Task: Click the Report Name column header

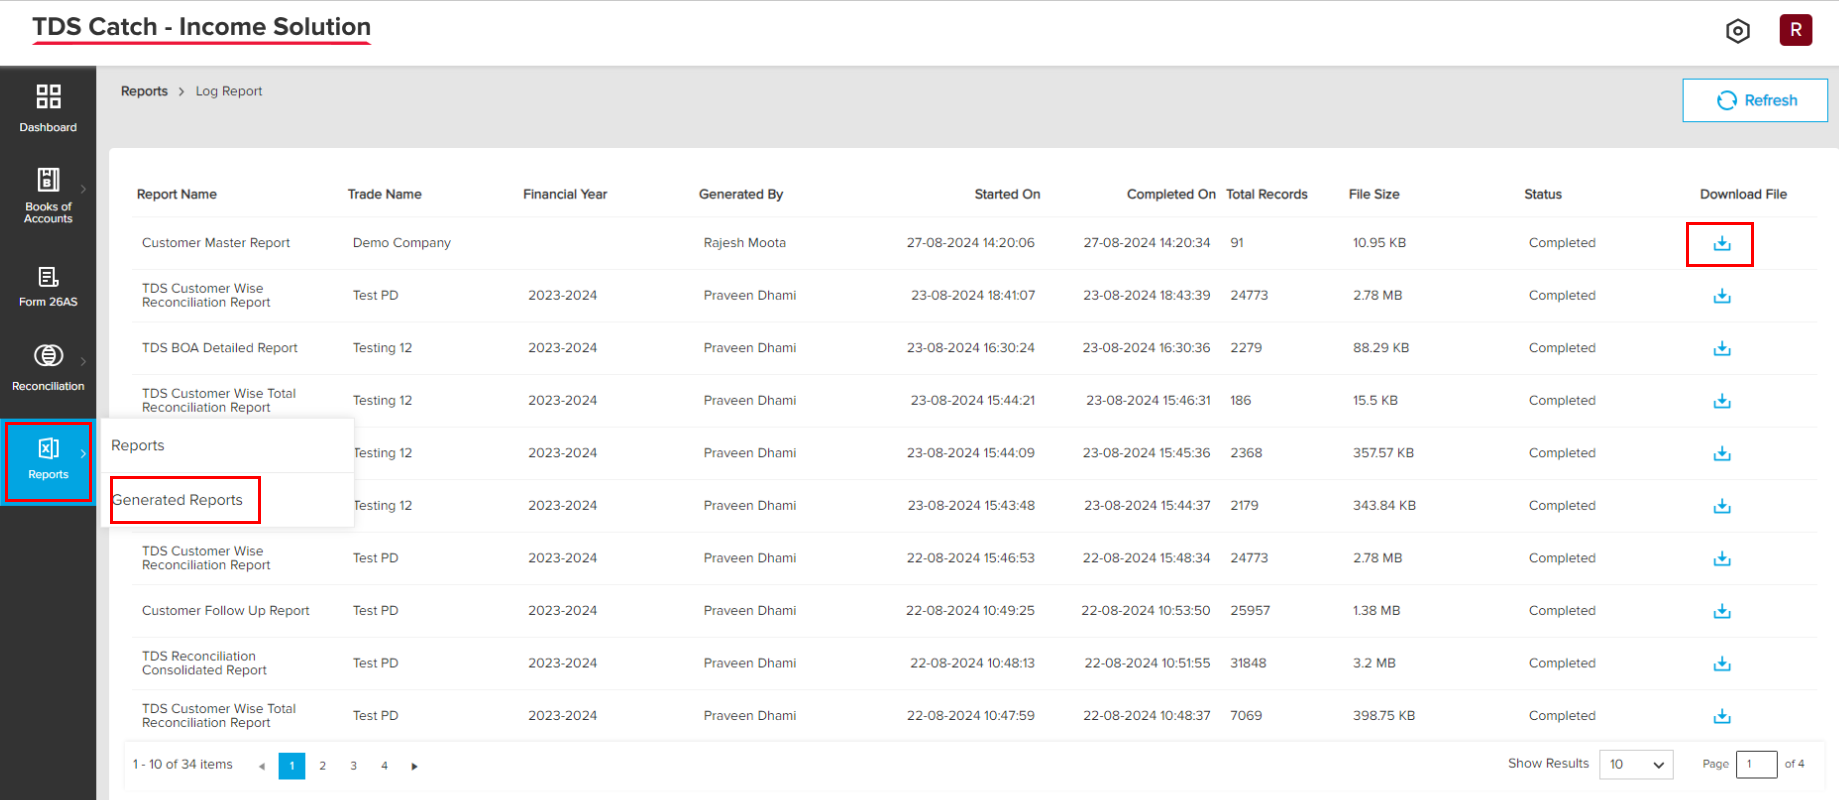Action: pos(177,194)
